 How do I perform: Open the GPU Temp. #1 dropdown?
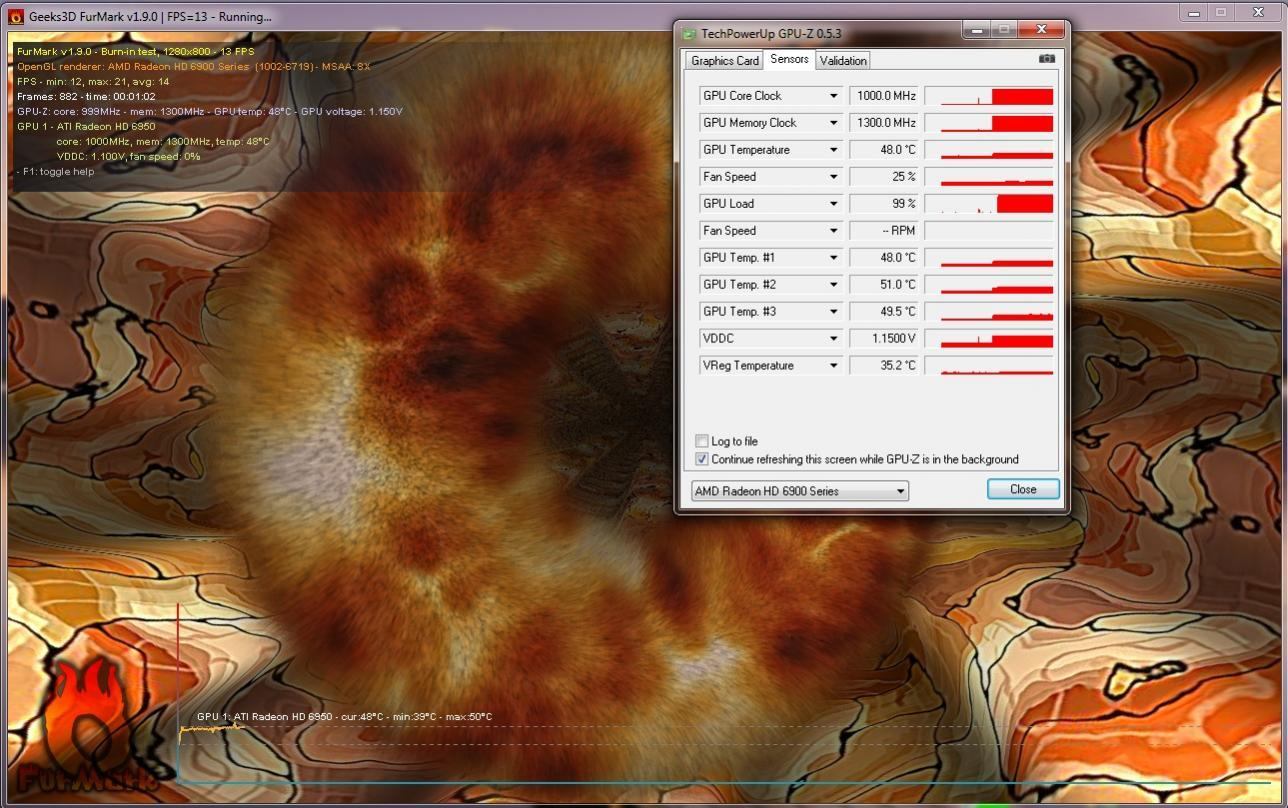tap(833, 258)
